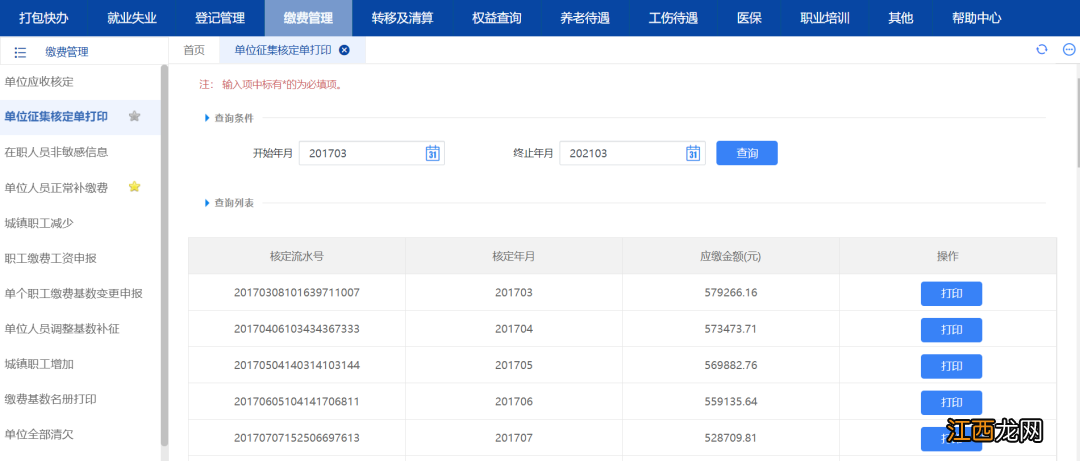Screen dimensions: 1080x461
Task: Close the 单位征集核定单打印 tab
Action: click(x=344, y=50)
